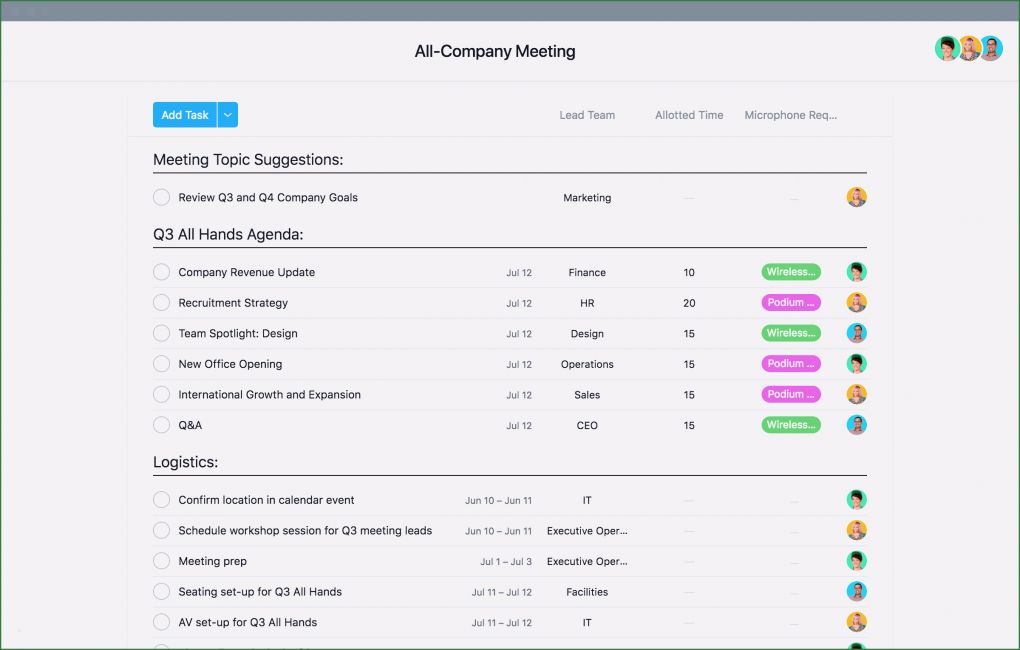Screen dimensions: 1020x650
Task: Open last project member avatar in header
Action: [991, 49]
